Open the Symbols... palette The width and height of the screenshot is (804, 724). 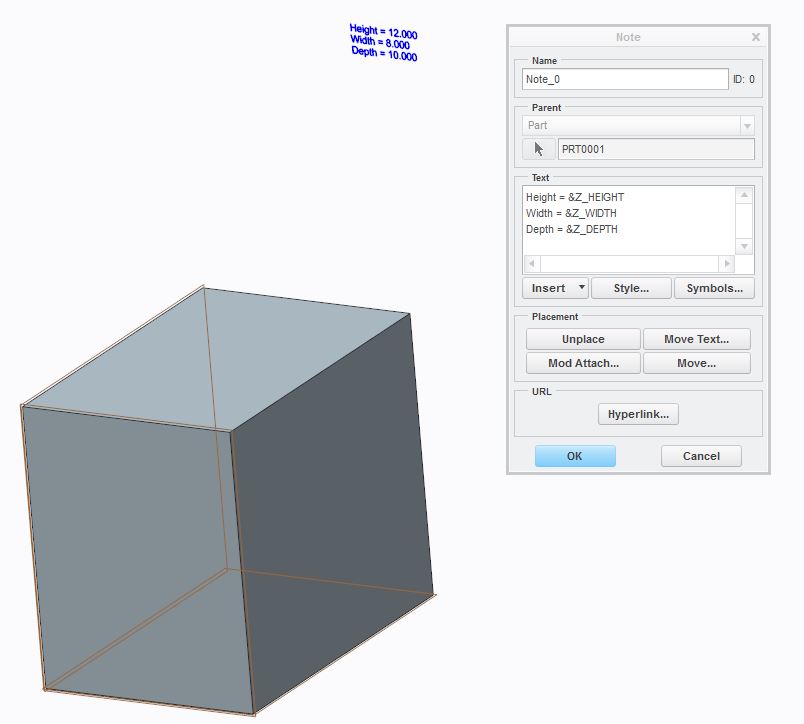pos(714,288)
